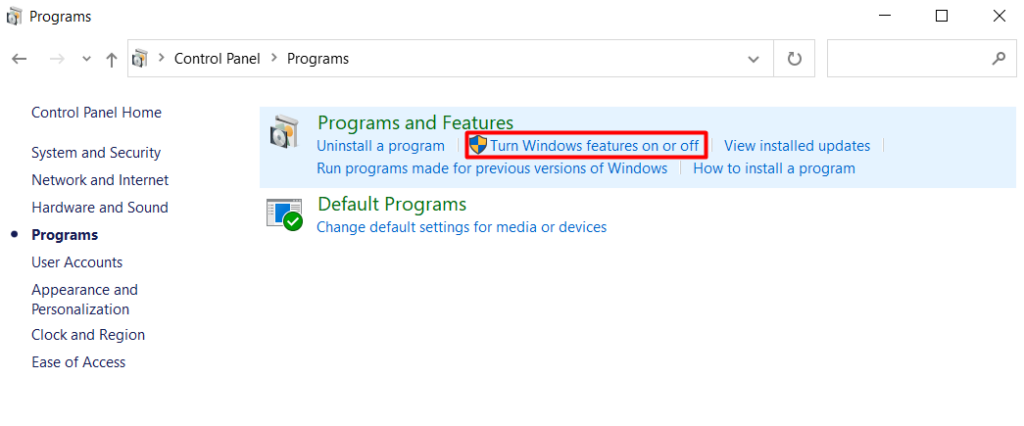
Task: Click the Programs and Features icon
Action: click(x=284, y=133)
